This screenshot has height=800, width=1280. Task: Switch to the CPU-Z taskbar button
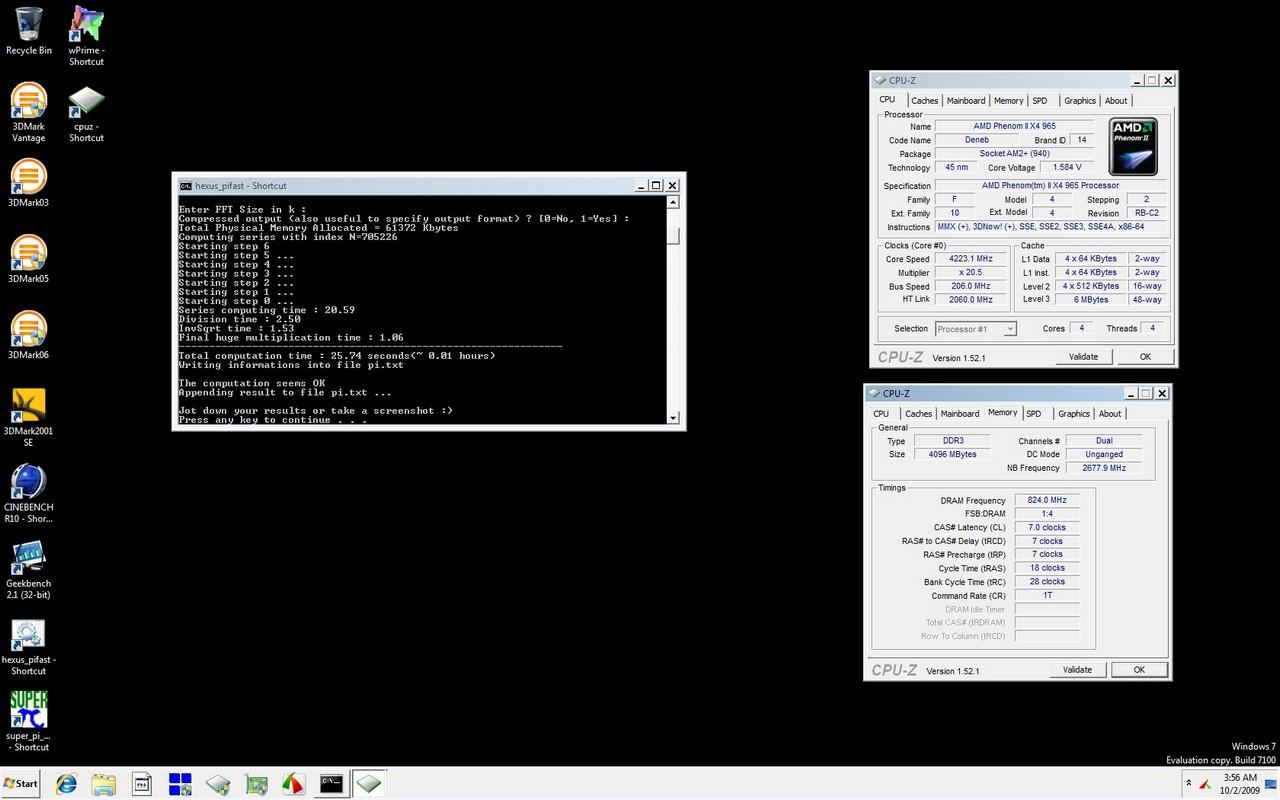tap(368, 784)
